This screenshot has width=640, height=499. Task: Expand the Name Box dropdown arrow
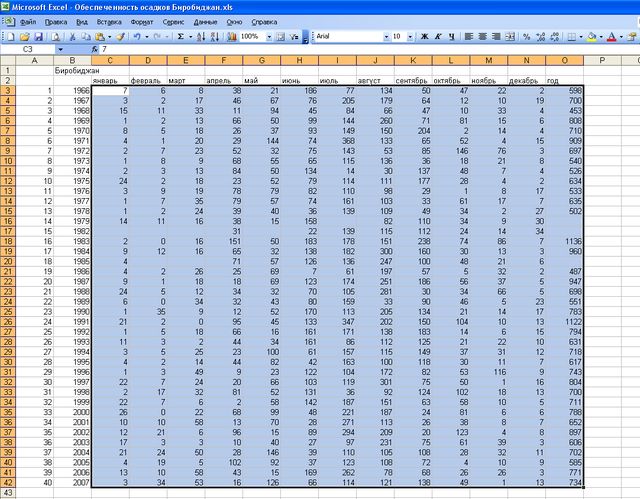pos(60,49)
